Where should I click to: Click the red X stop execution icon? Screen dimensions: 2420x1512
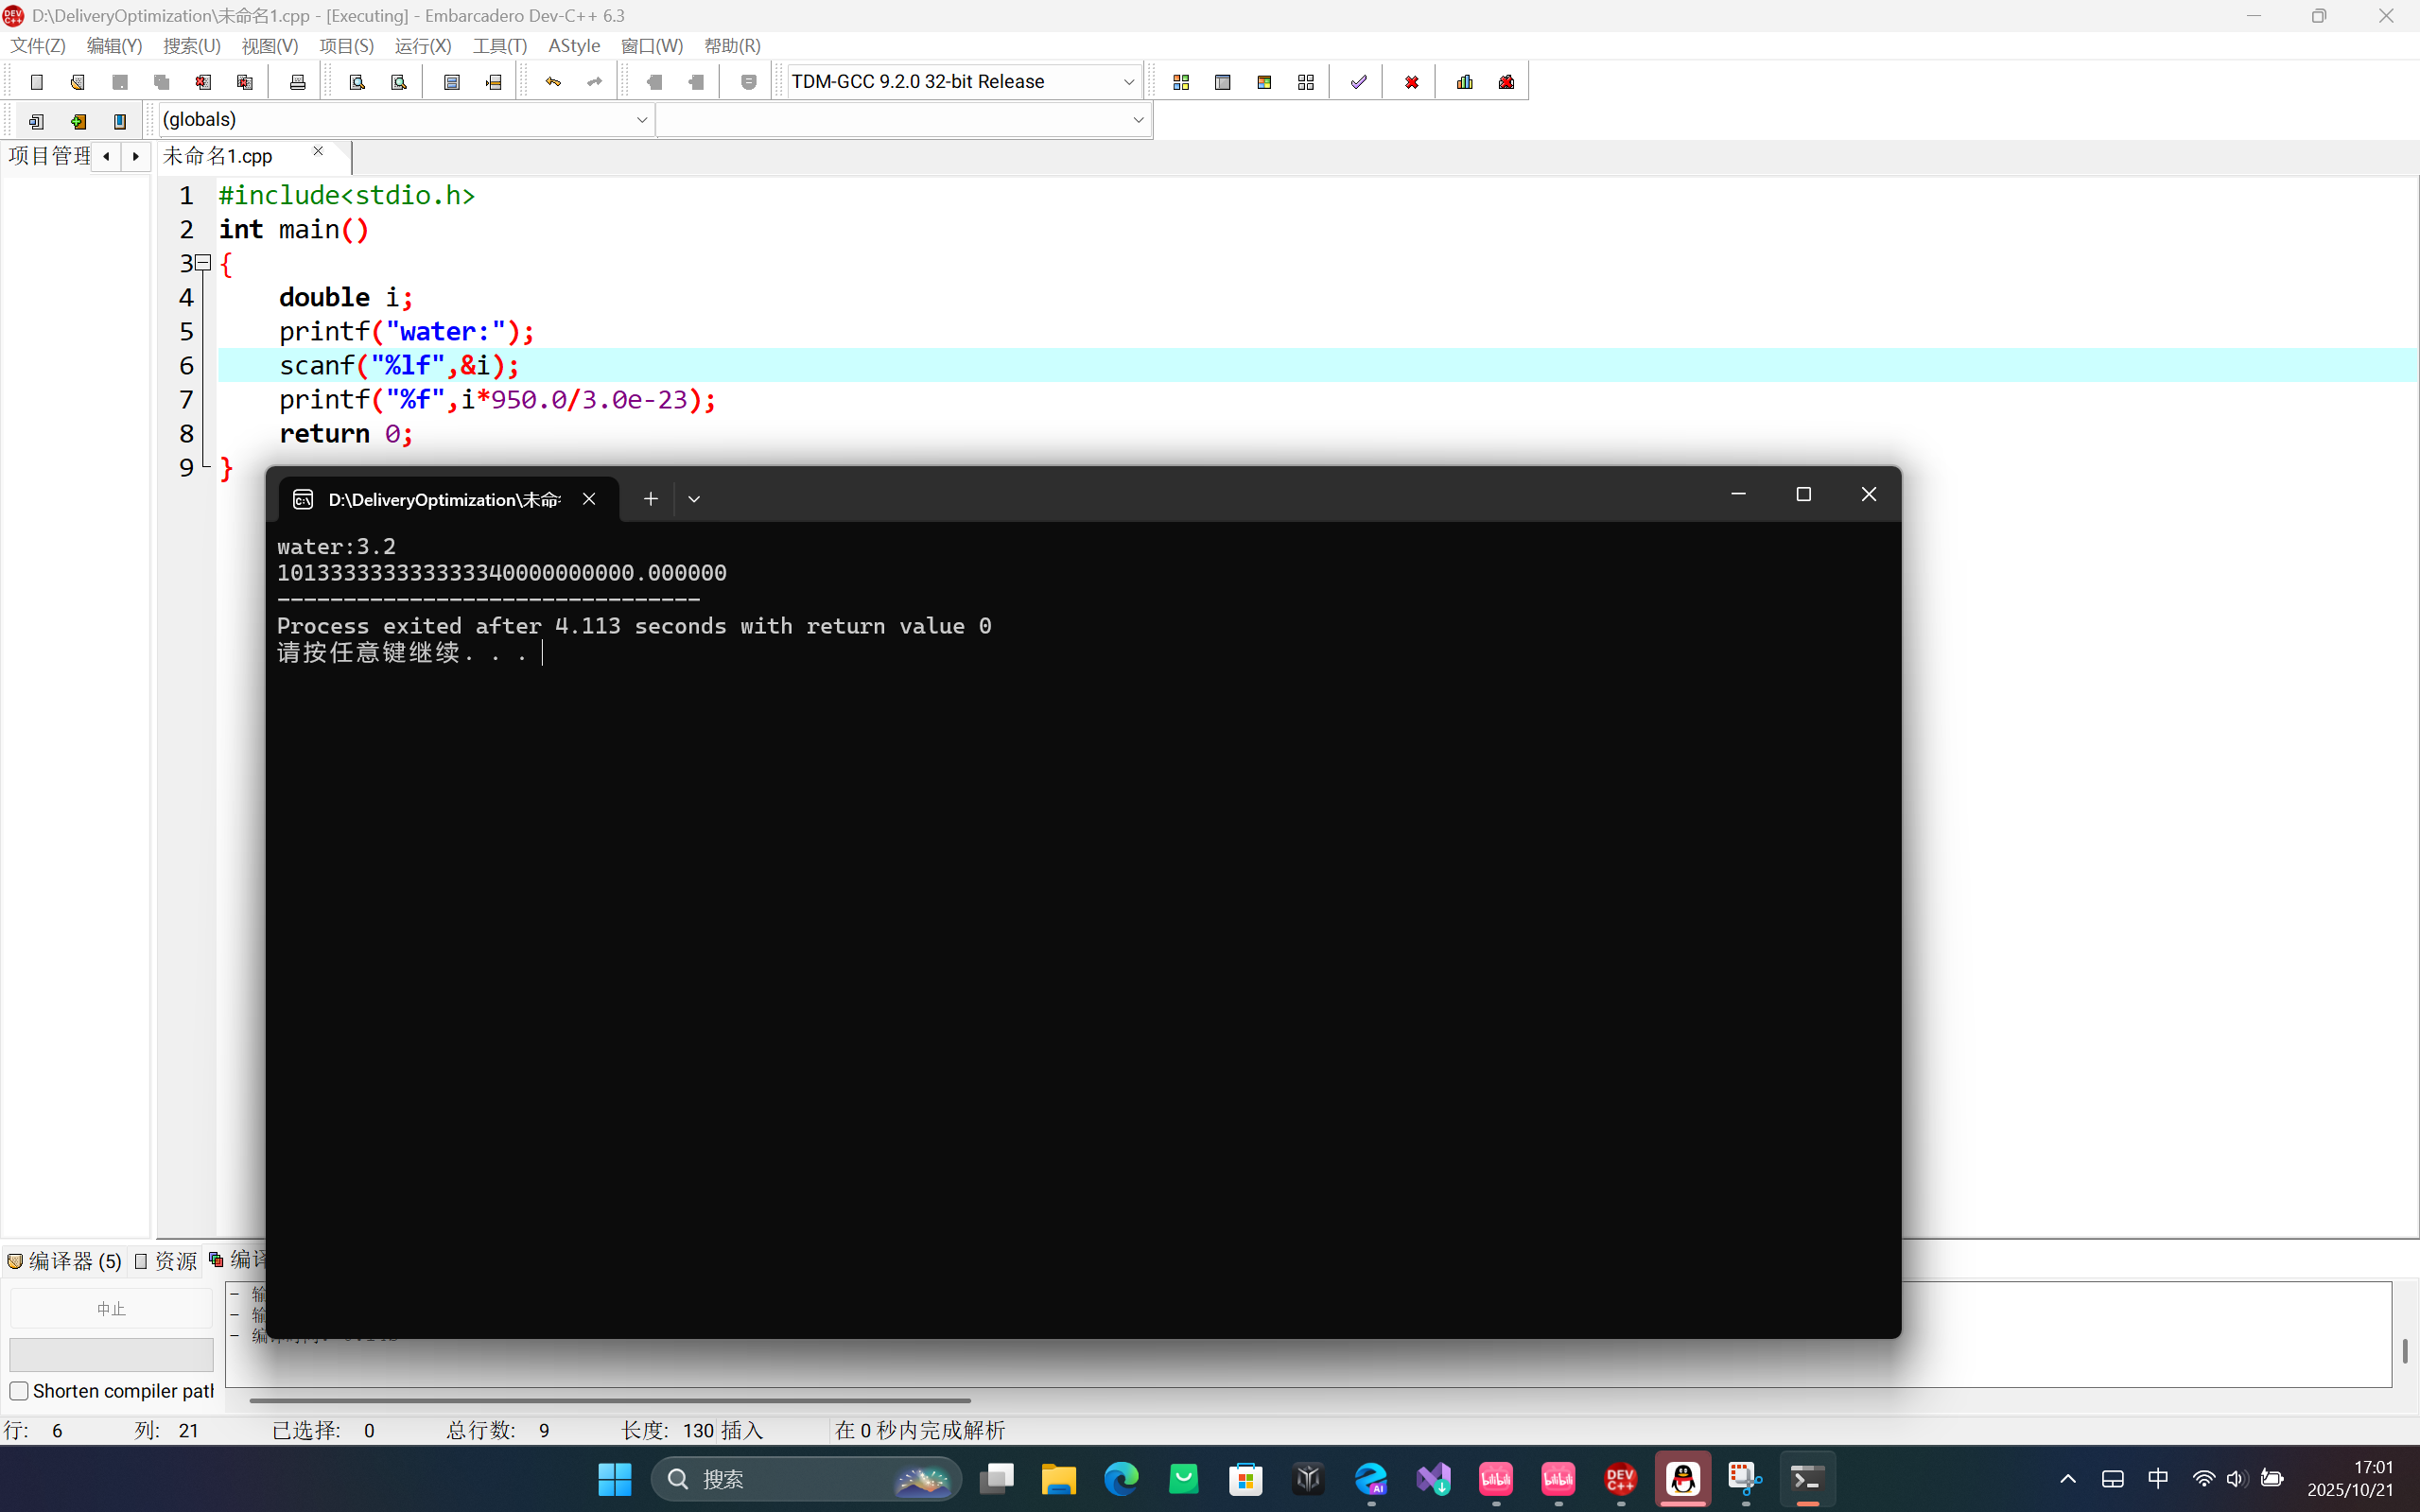[1411, 82]
